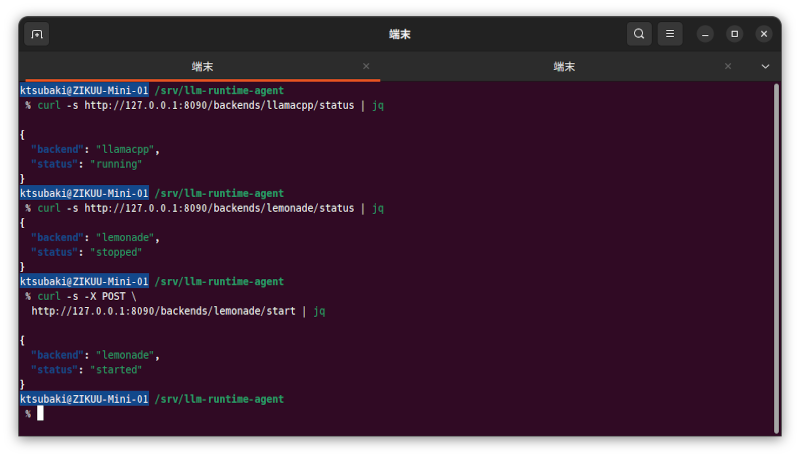800x457 pixels.
Task: Click the lemonade/start URL line
Action: (178, 311)
